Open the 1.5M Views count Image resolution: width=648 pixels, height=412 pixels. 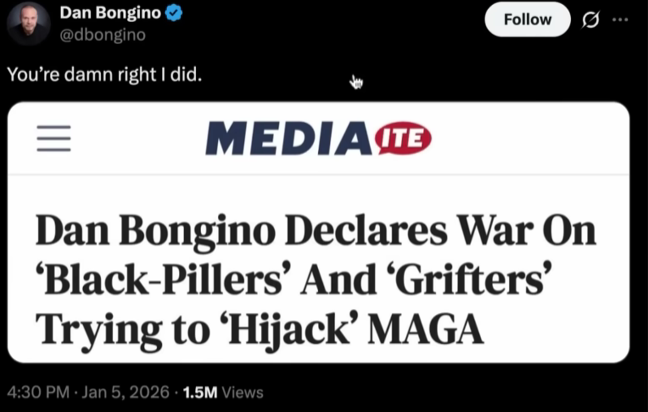(x=223, y=392)
